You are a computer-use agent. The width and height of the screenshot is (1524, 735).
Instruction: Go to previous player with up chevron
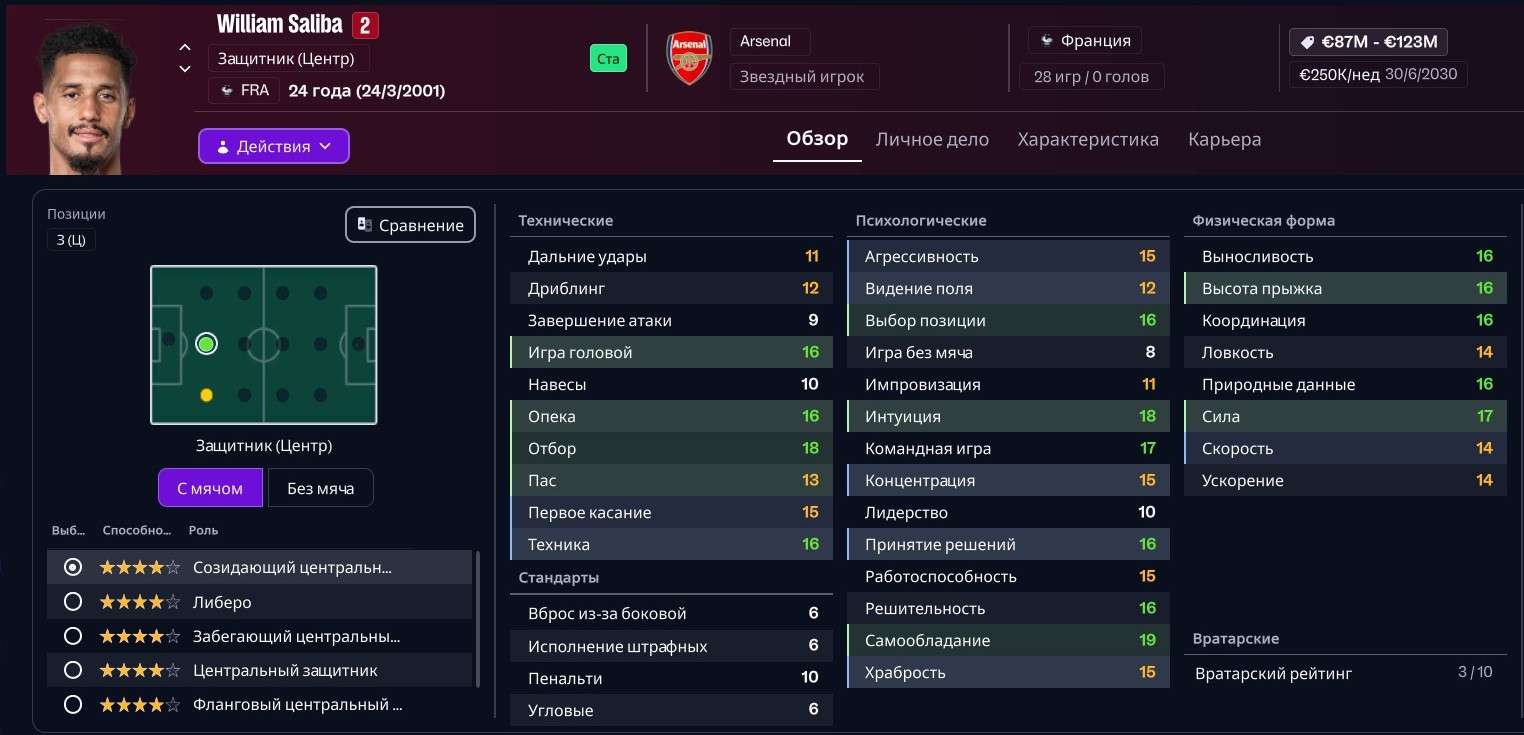coord(185,47)
